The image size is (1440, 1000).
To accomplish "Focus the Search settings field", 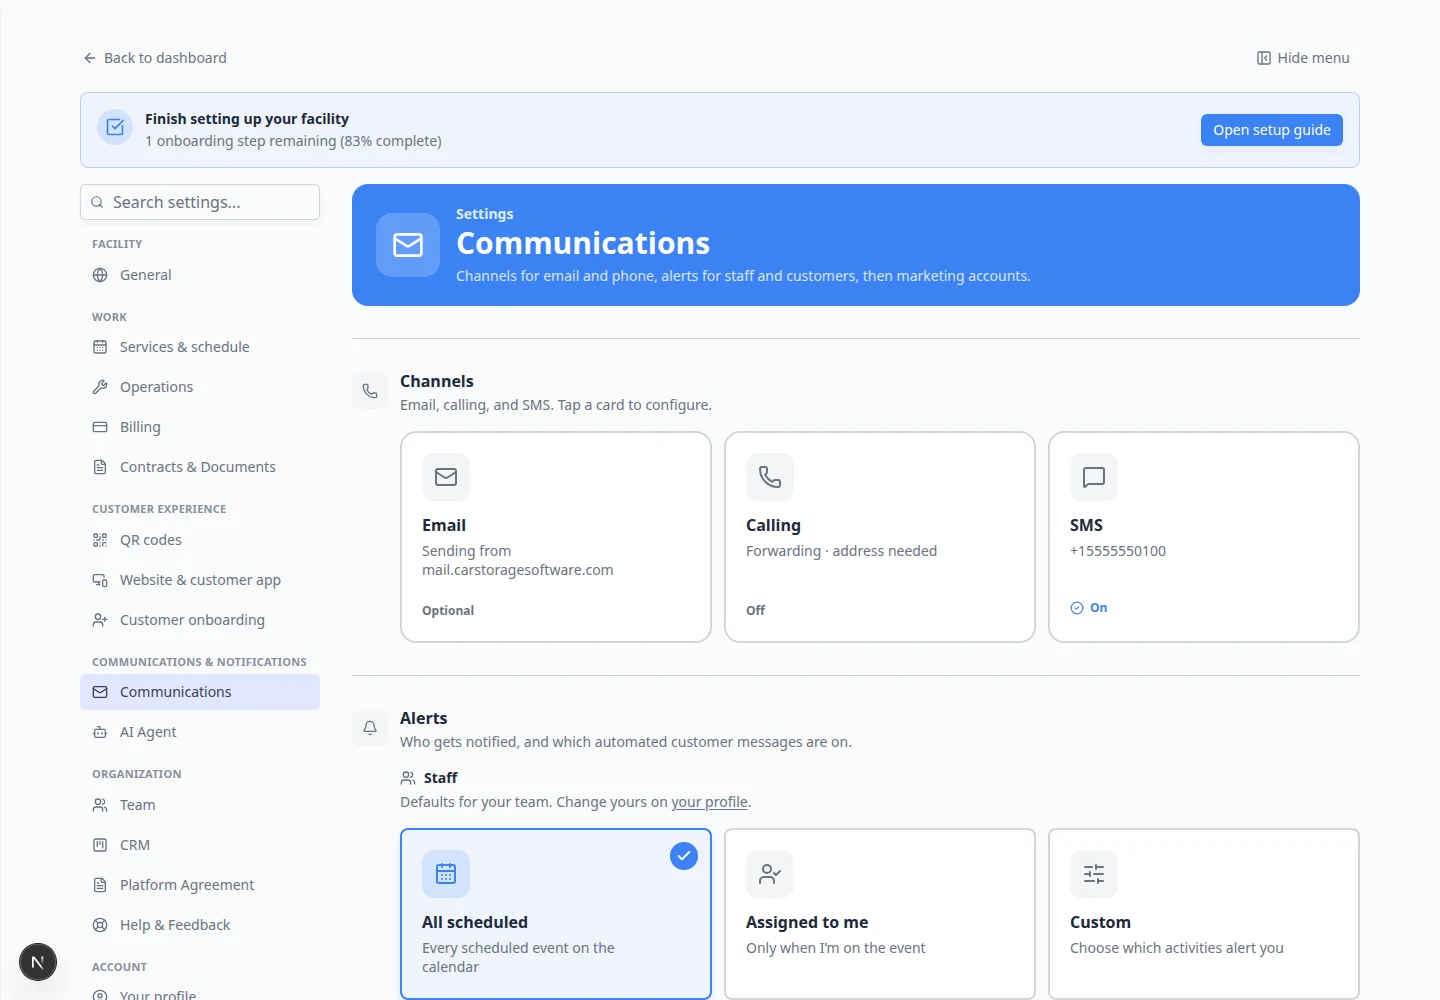I will [x=200, y=202].
